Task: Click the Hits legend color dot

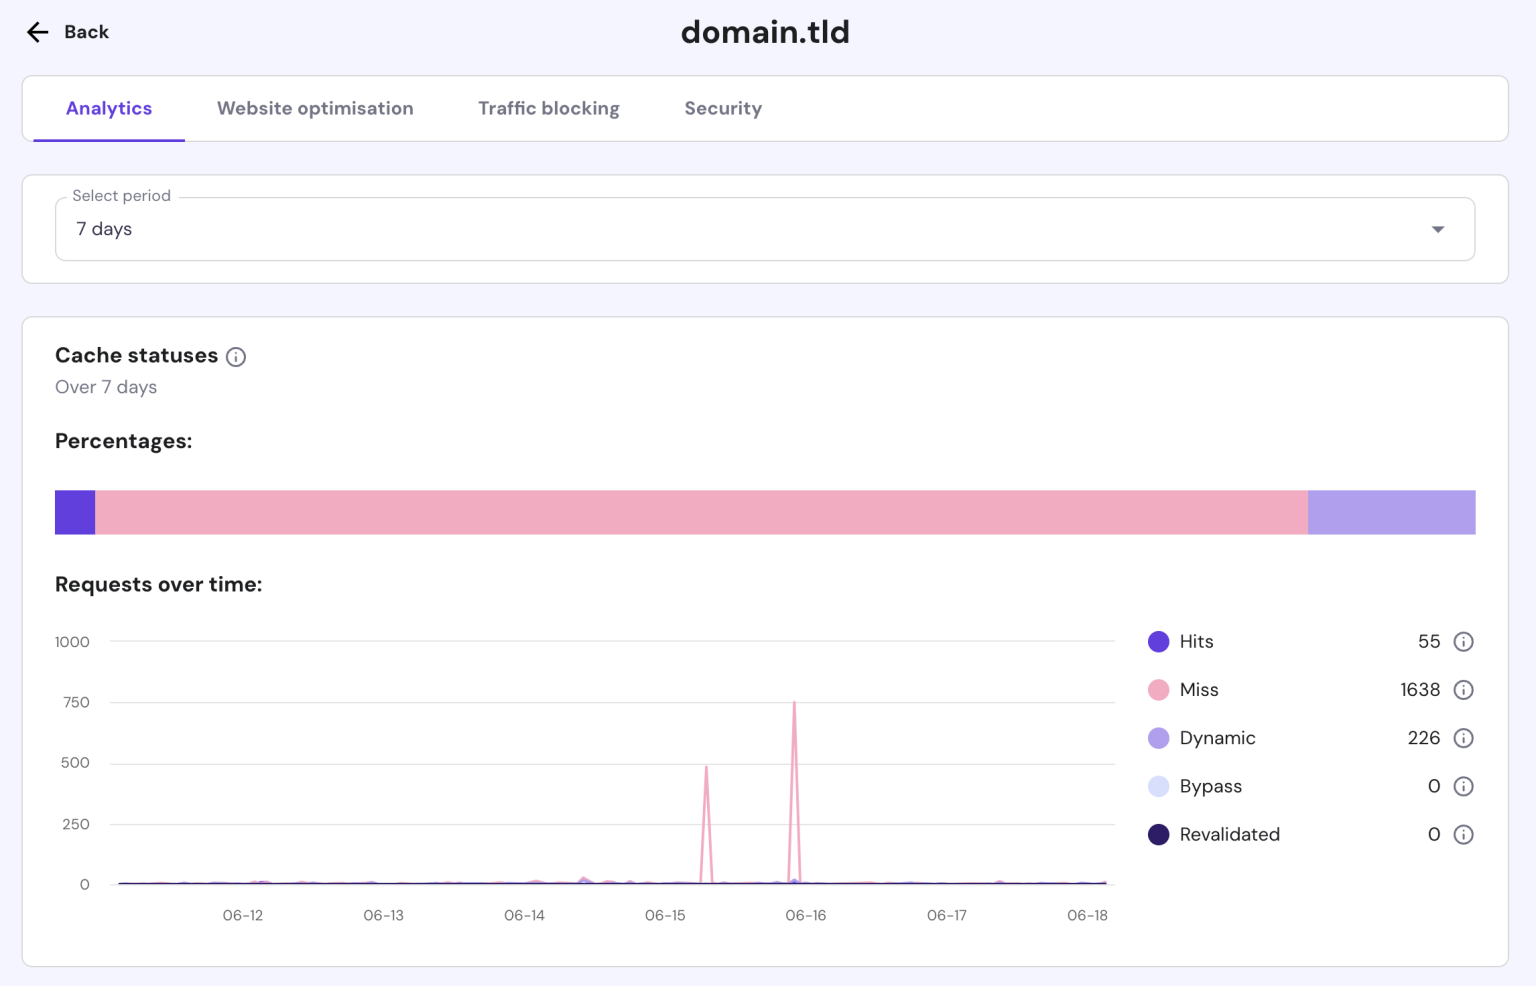Action: coord(1158,641)
